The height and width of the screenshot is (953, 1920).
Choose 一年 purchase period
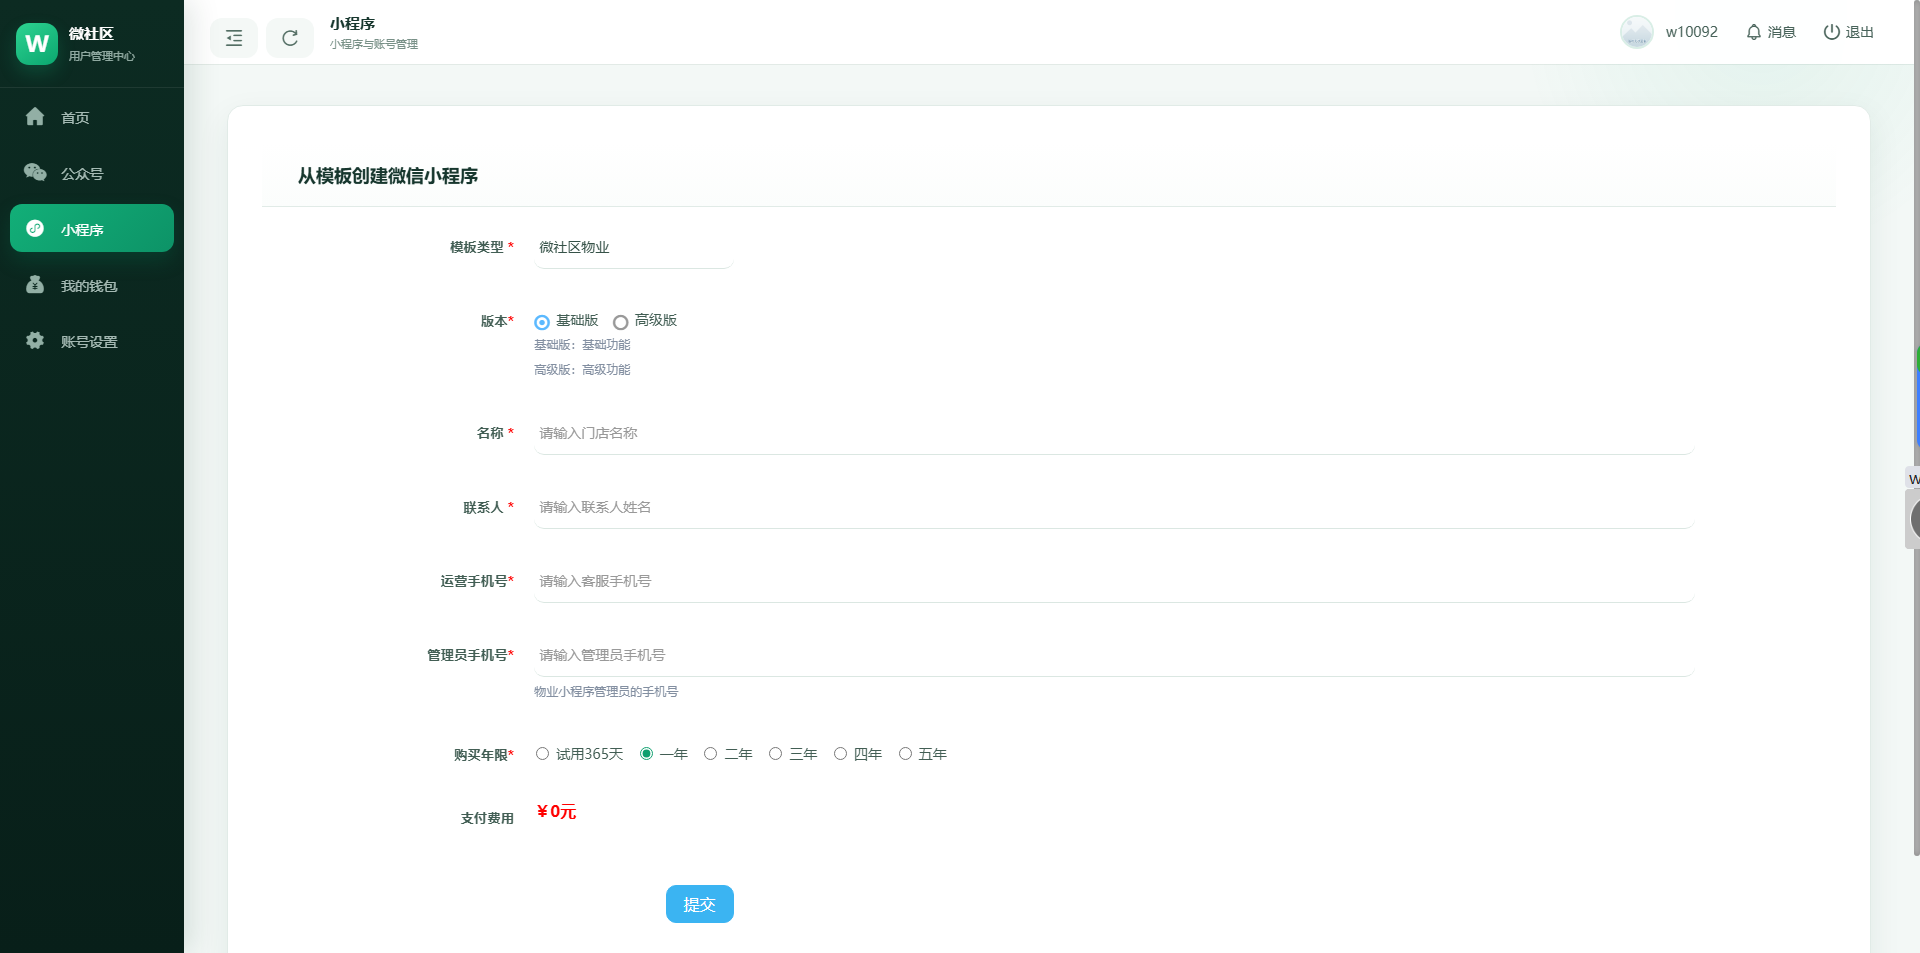click(646, 754)
